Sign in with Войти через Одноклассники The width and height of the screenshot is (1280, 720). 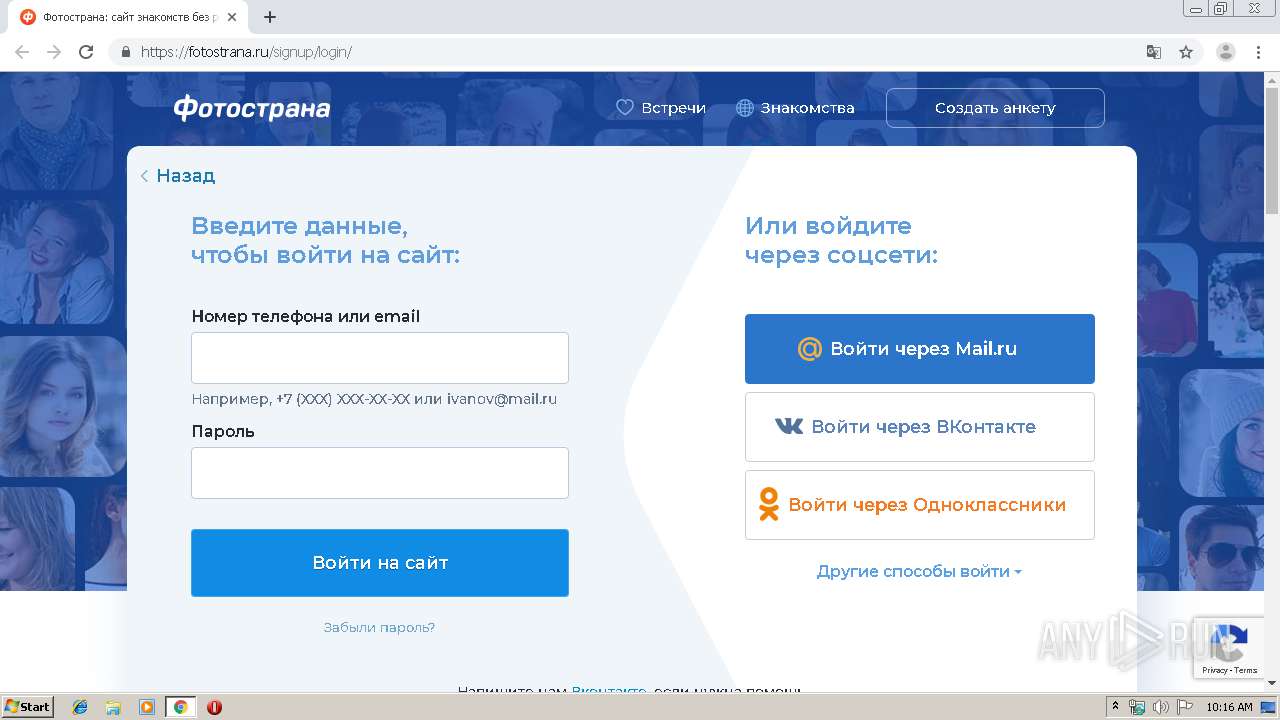click(x=920, y=505)
